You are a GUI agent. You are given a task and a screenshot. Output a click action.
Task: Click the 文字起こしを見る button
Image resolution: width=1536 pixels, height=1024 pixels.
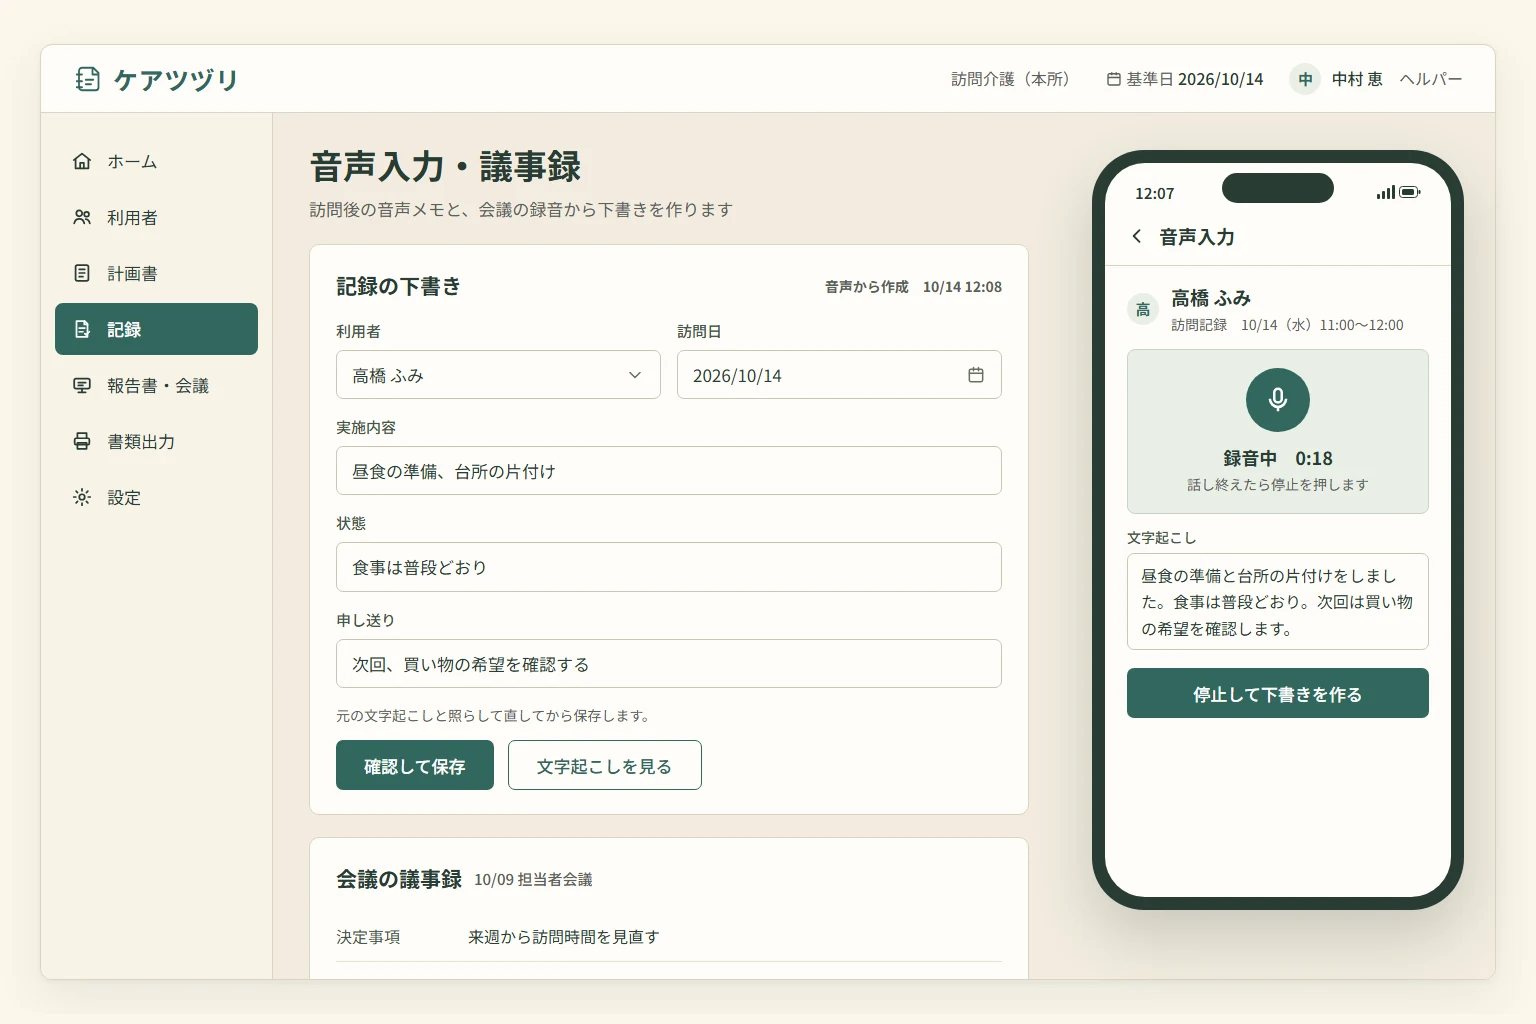tap(605, 765)
